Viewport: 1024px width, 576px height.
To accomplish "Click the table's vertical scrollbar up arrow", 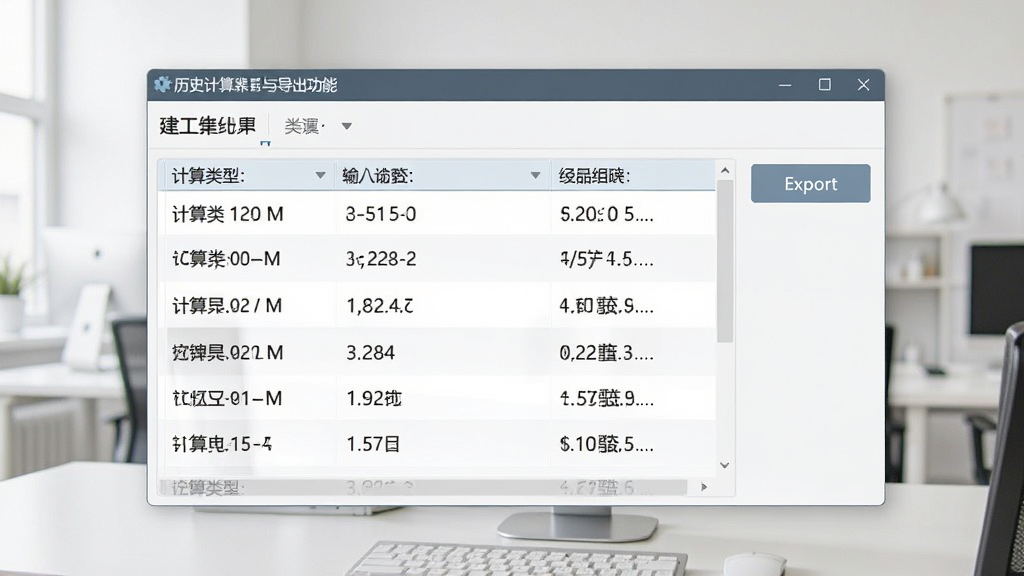I will [x=725, y=170].
